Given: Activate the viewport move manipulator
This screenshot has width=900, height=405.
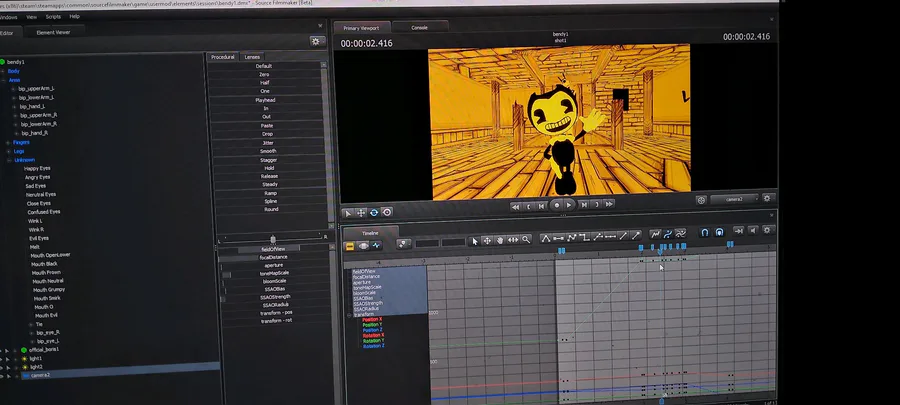Looking at the screenshot, I should 360,213.
